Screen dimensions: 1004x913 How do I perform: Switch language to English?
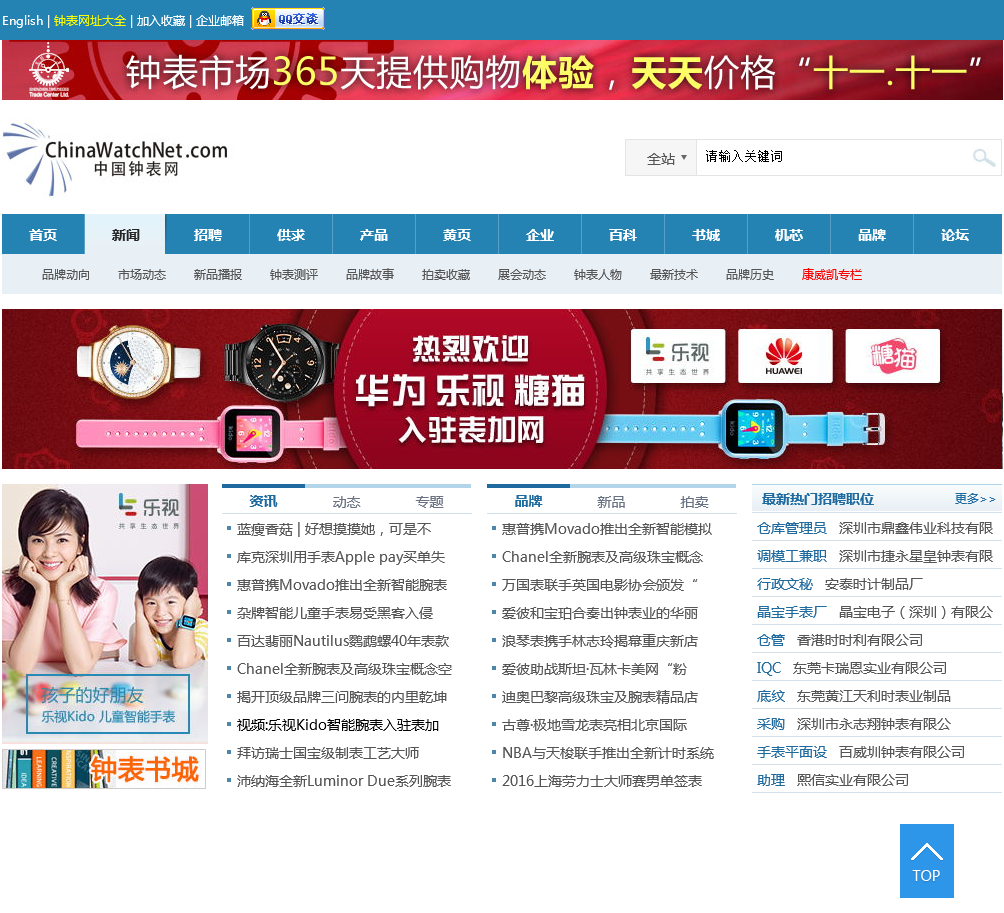pos(22,20)
